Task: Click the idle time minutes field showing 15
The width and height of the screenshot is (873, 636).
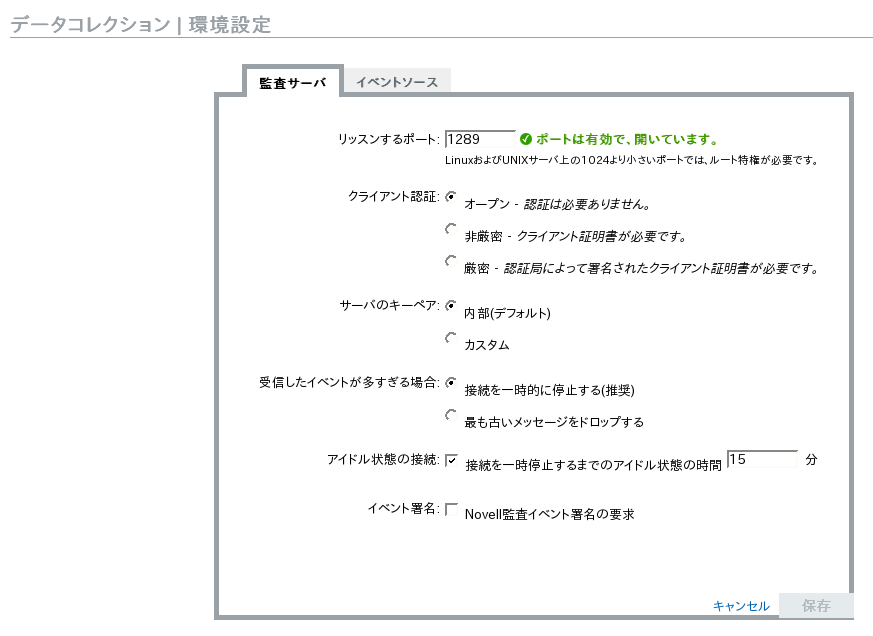Action: (762, 459)
